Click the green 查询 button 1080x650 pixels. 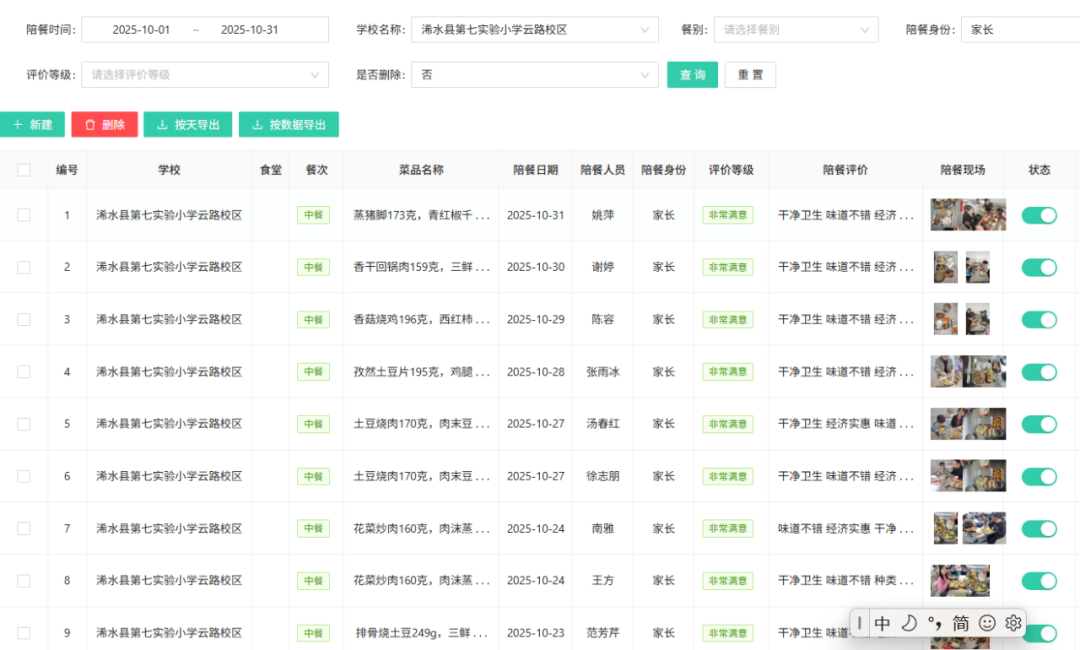[692, 75]
